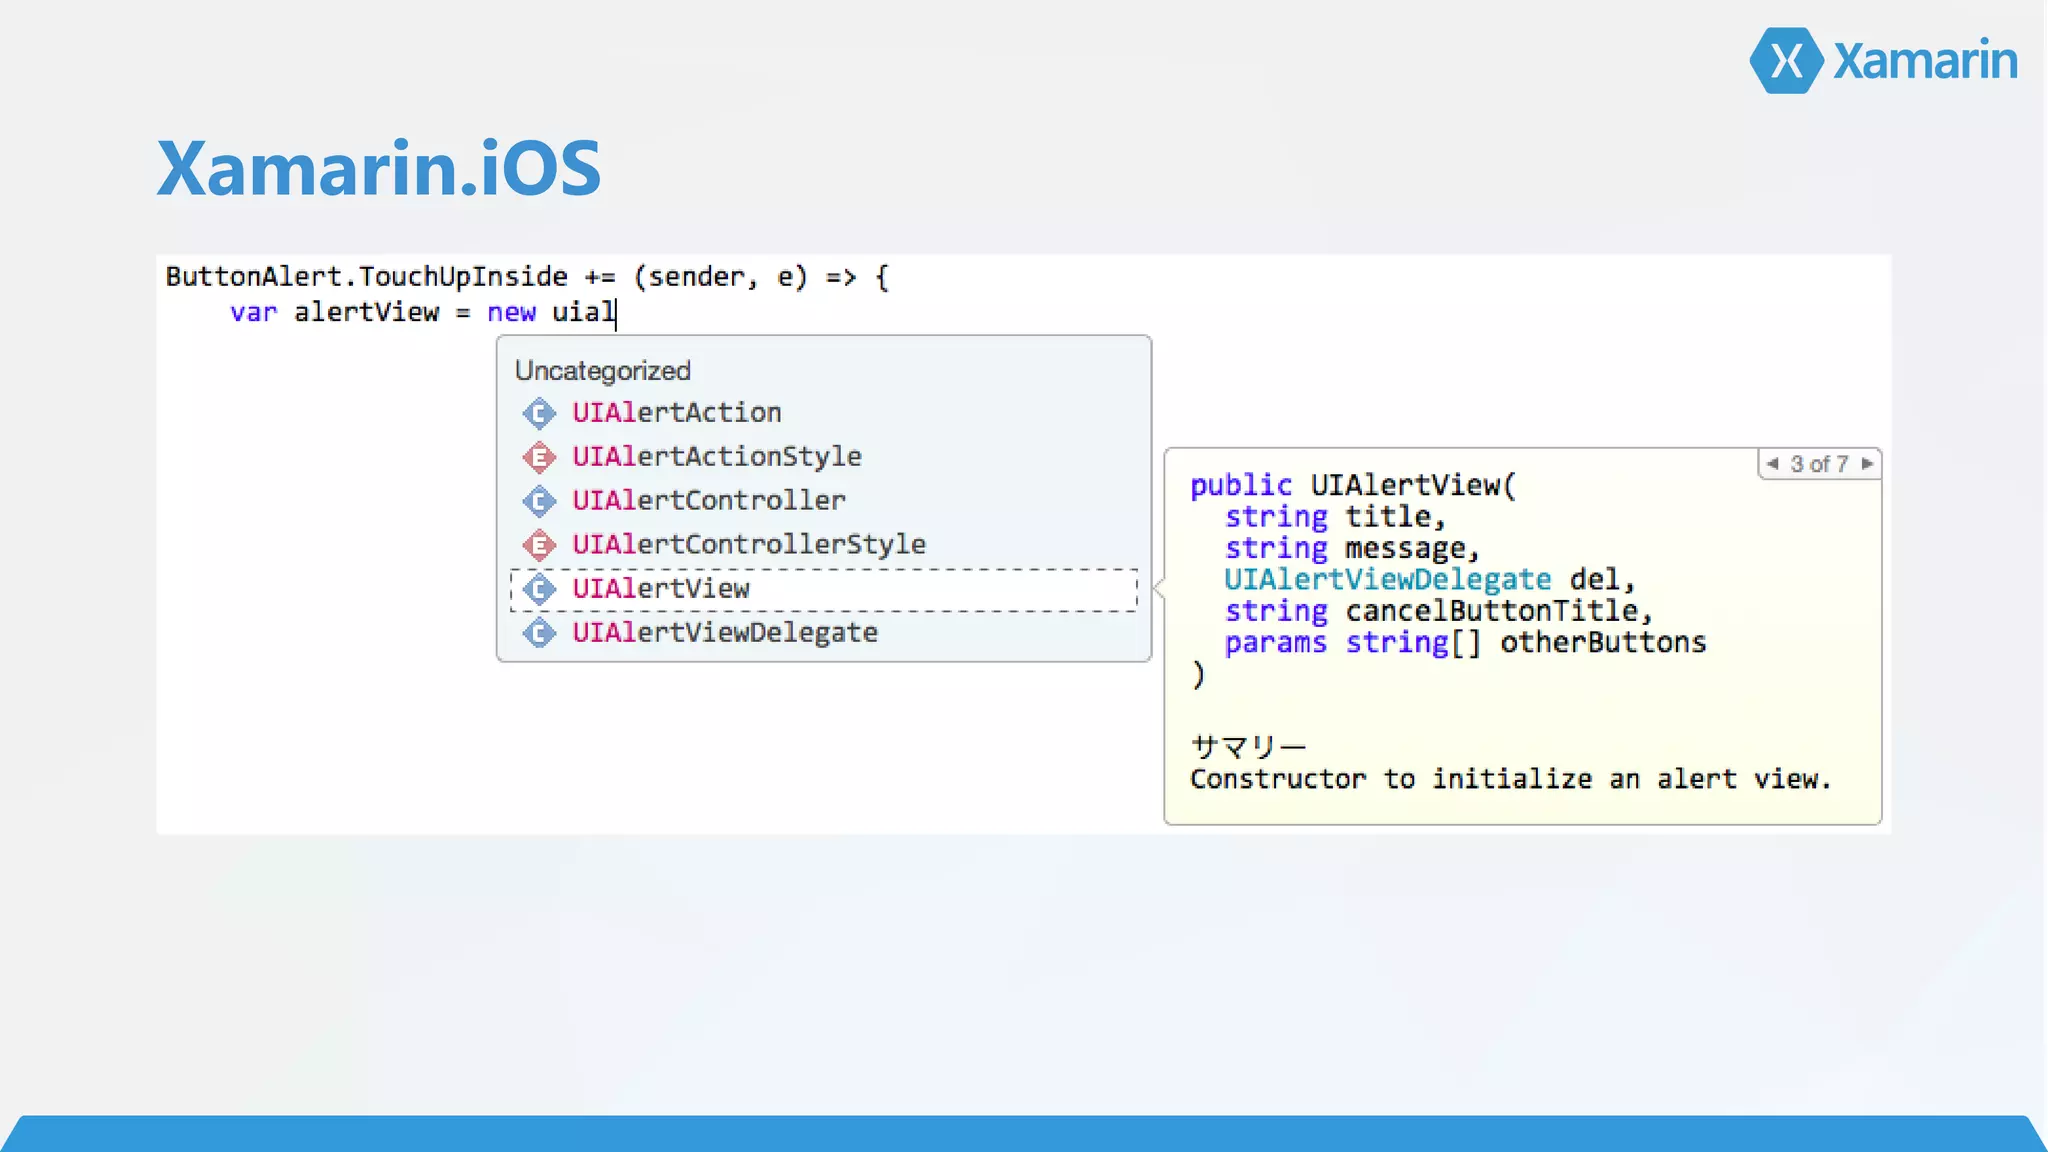
Task: Click the 'new' keyword in code
Action: tap(511, 313)
